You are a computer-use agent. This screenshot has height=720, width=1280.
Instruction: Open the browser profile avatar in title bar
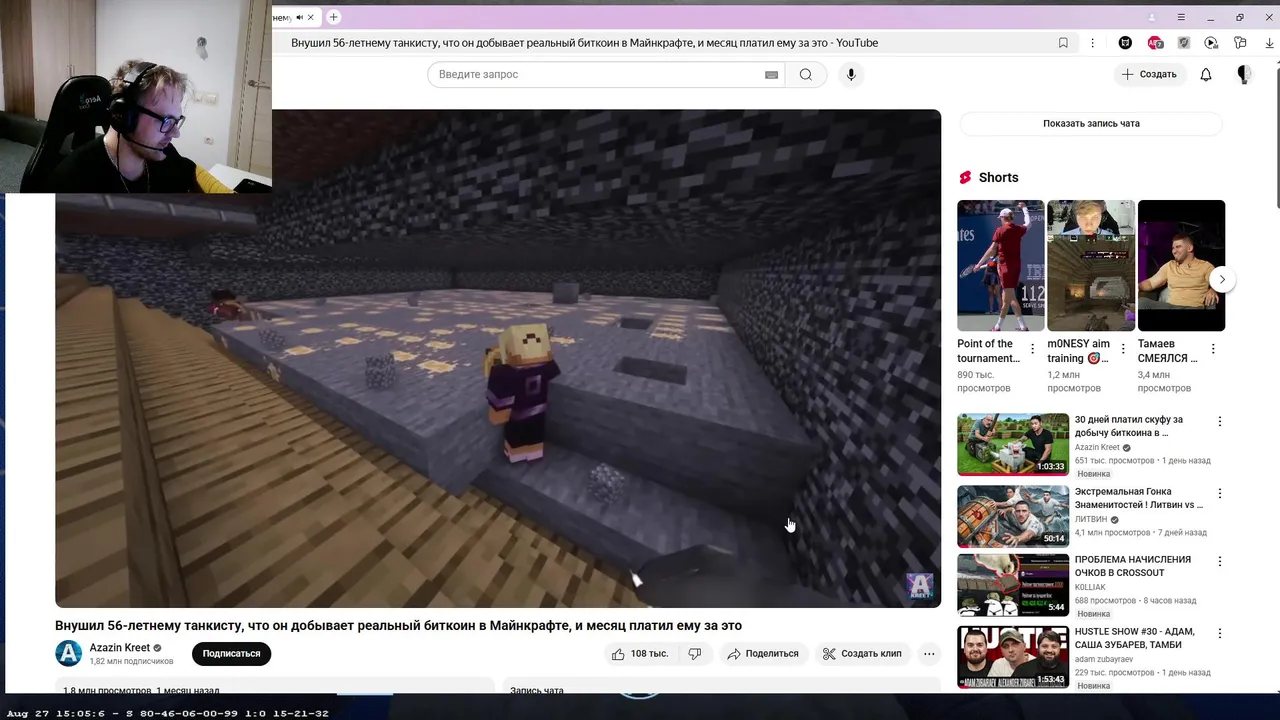point(1152,17)
